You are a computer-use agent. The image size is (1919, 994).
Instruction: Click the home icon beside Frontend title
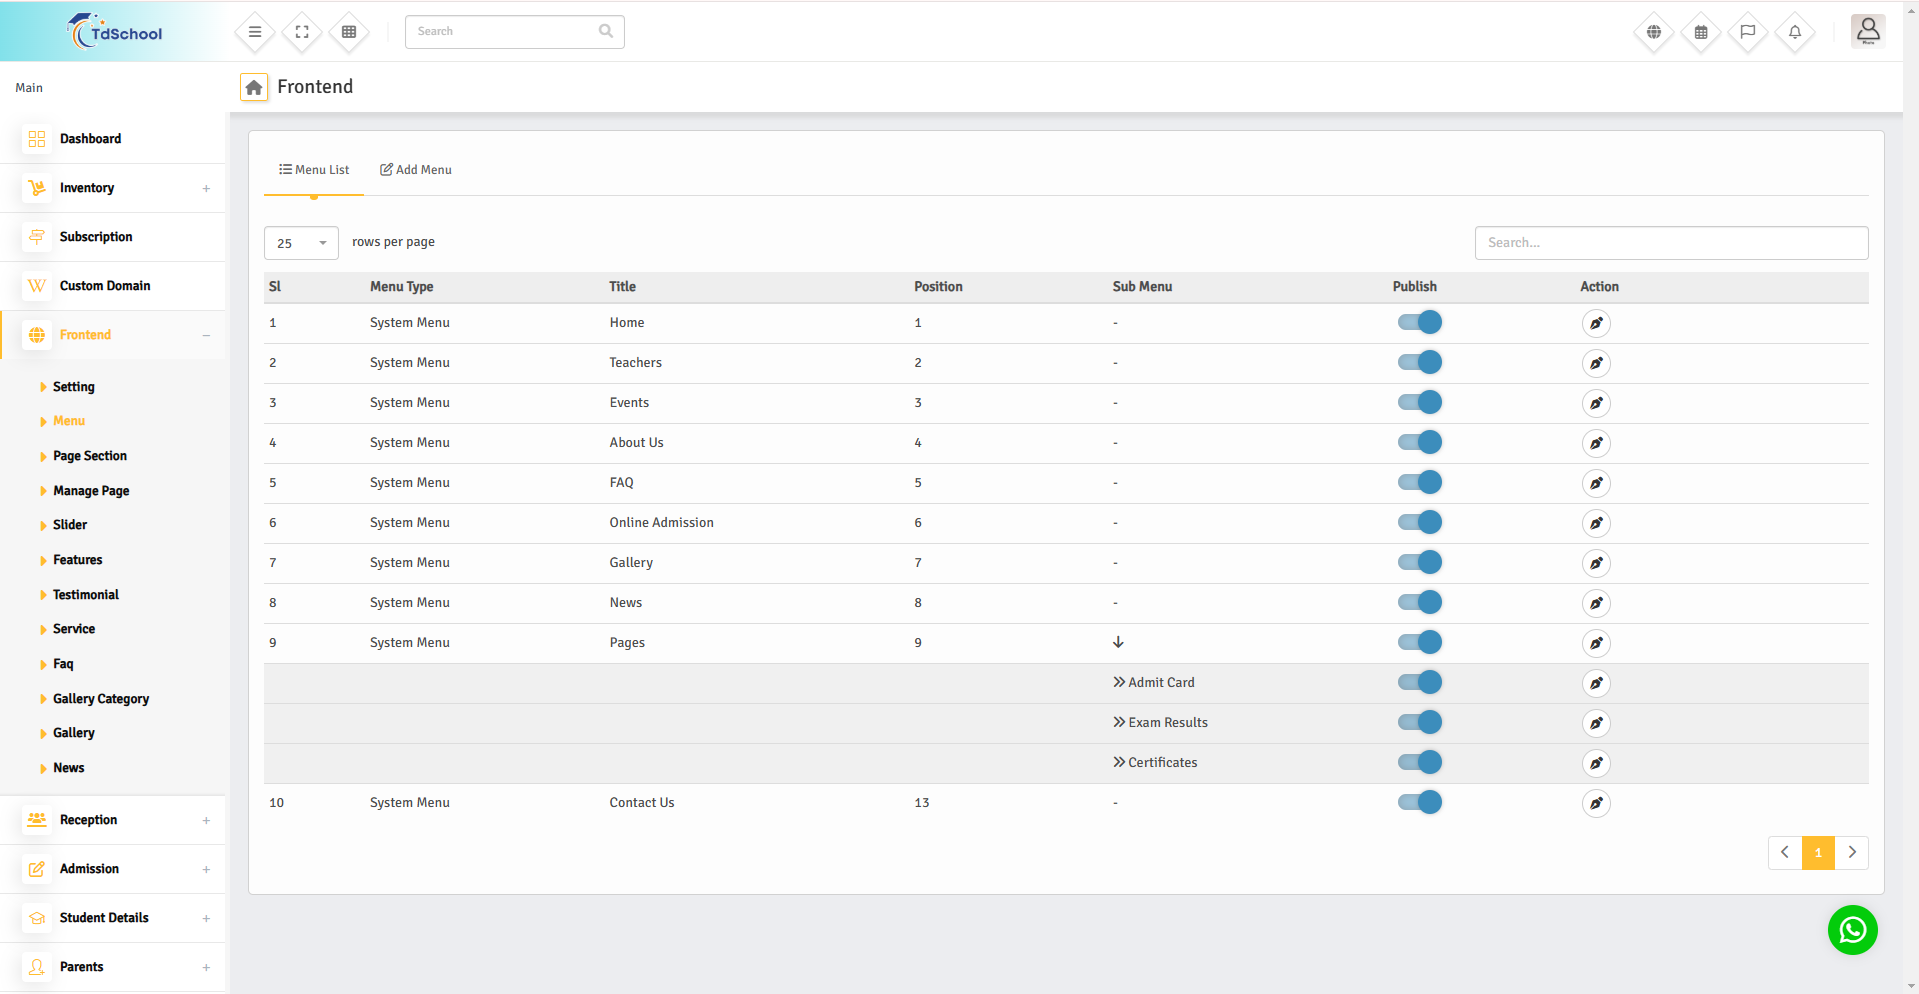[x=254, y=88]
